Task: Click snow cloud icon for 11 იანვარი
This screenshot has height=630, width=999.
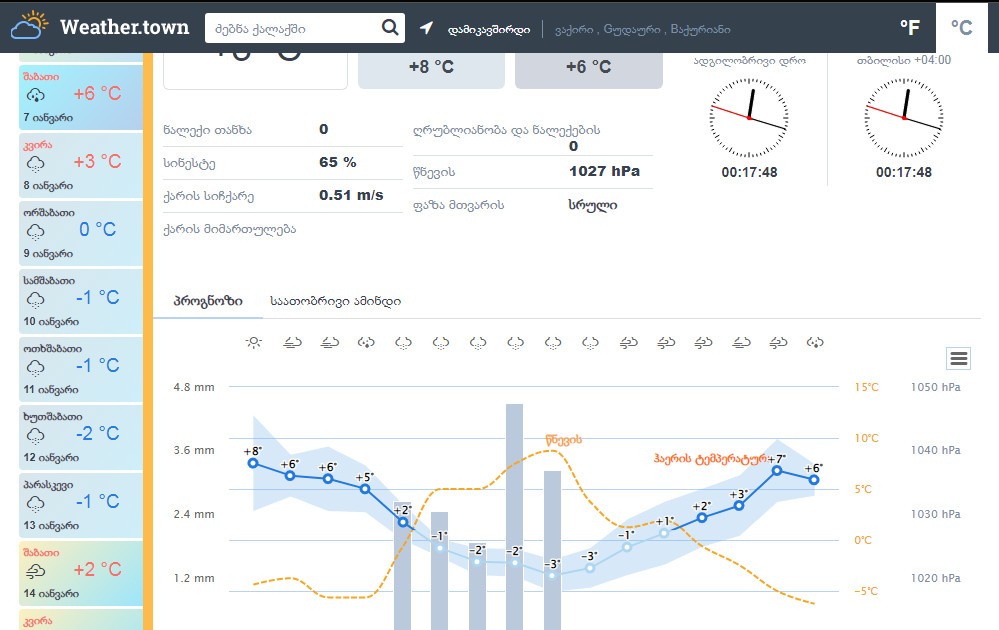Action: (x=36, y=368)
